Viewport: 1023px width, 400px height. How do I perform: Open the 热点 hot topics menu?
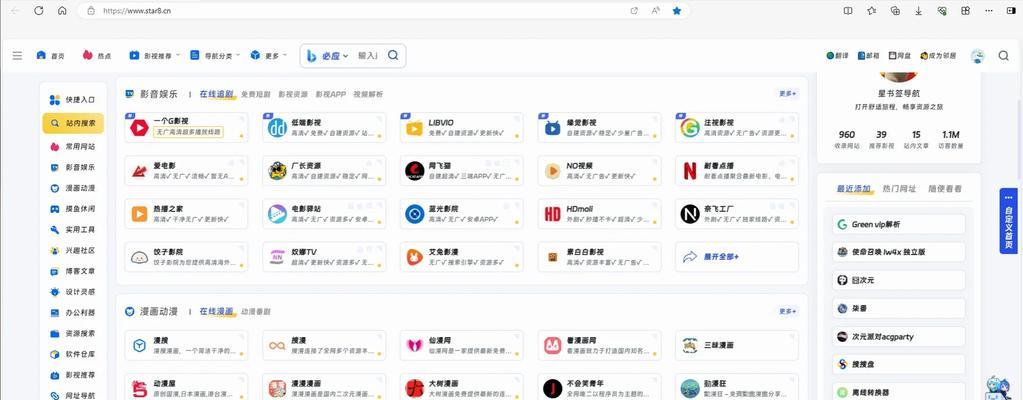(97, 55)
